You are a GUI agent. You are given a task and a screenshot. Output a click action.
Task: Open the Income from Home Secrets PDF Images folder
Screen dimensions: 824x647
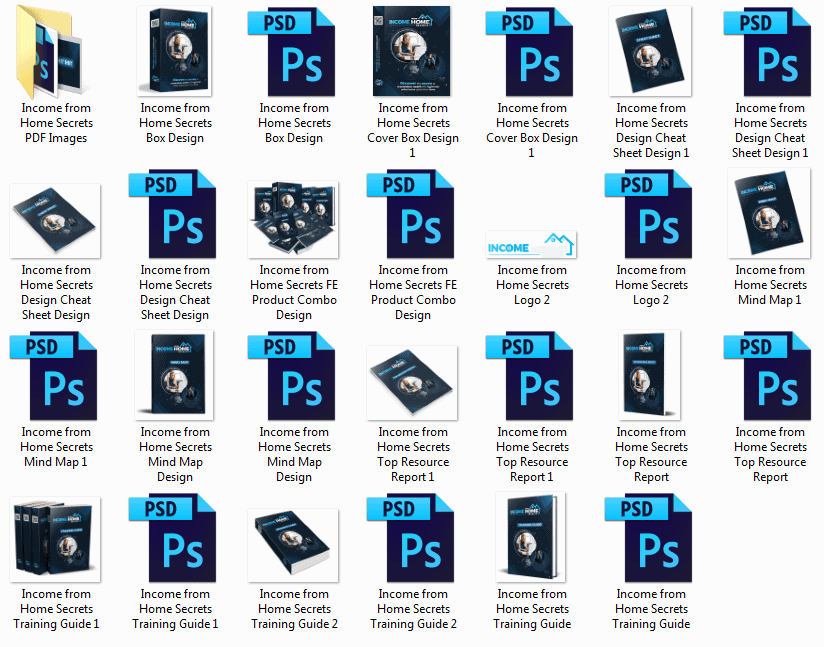(56, 50)
